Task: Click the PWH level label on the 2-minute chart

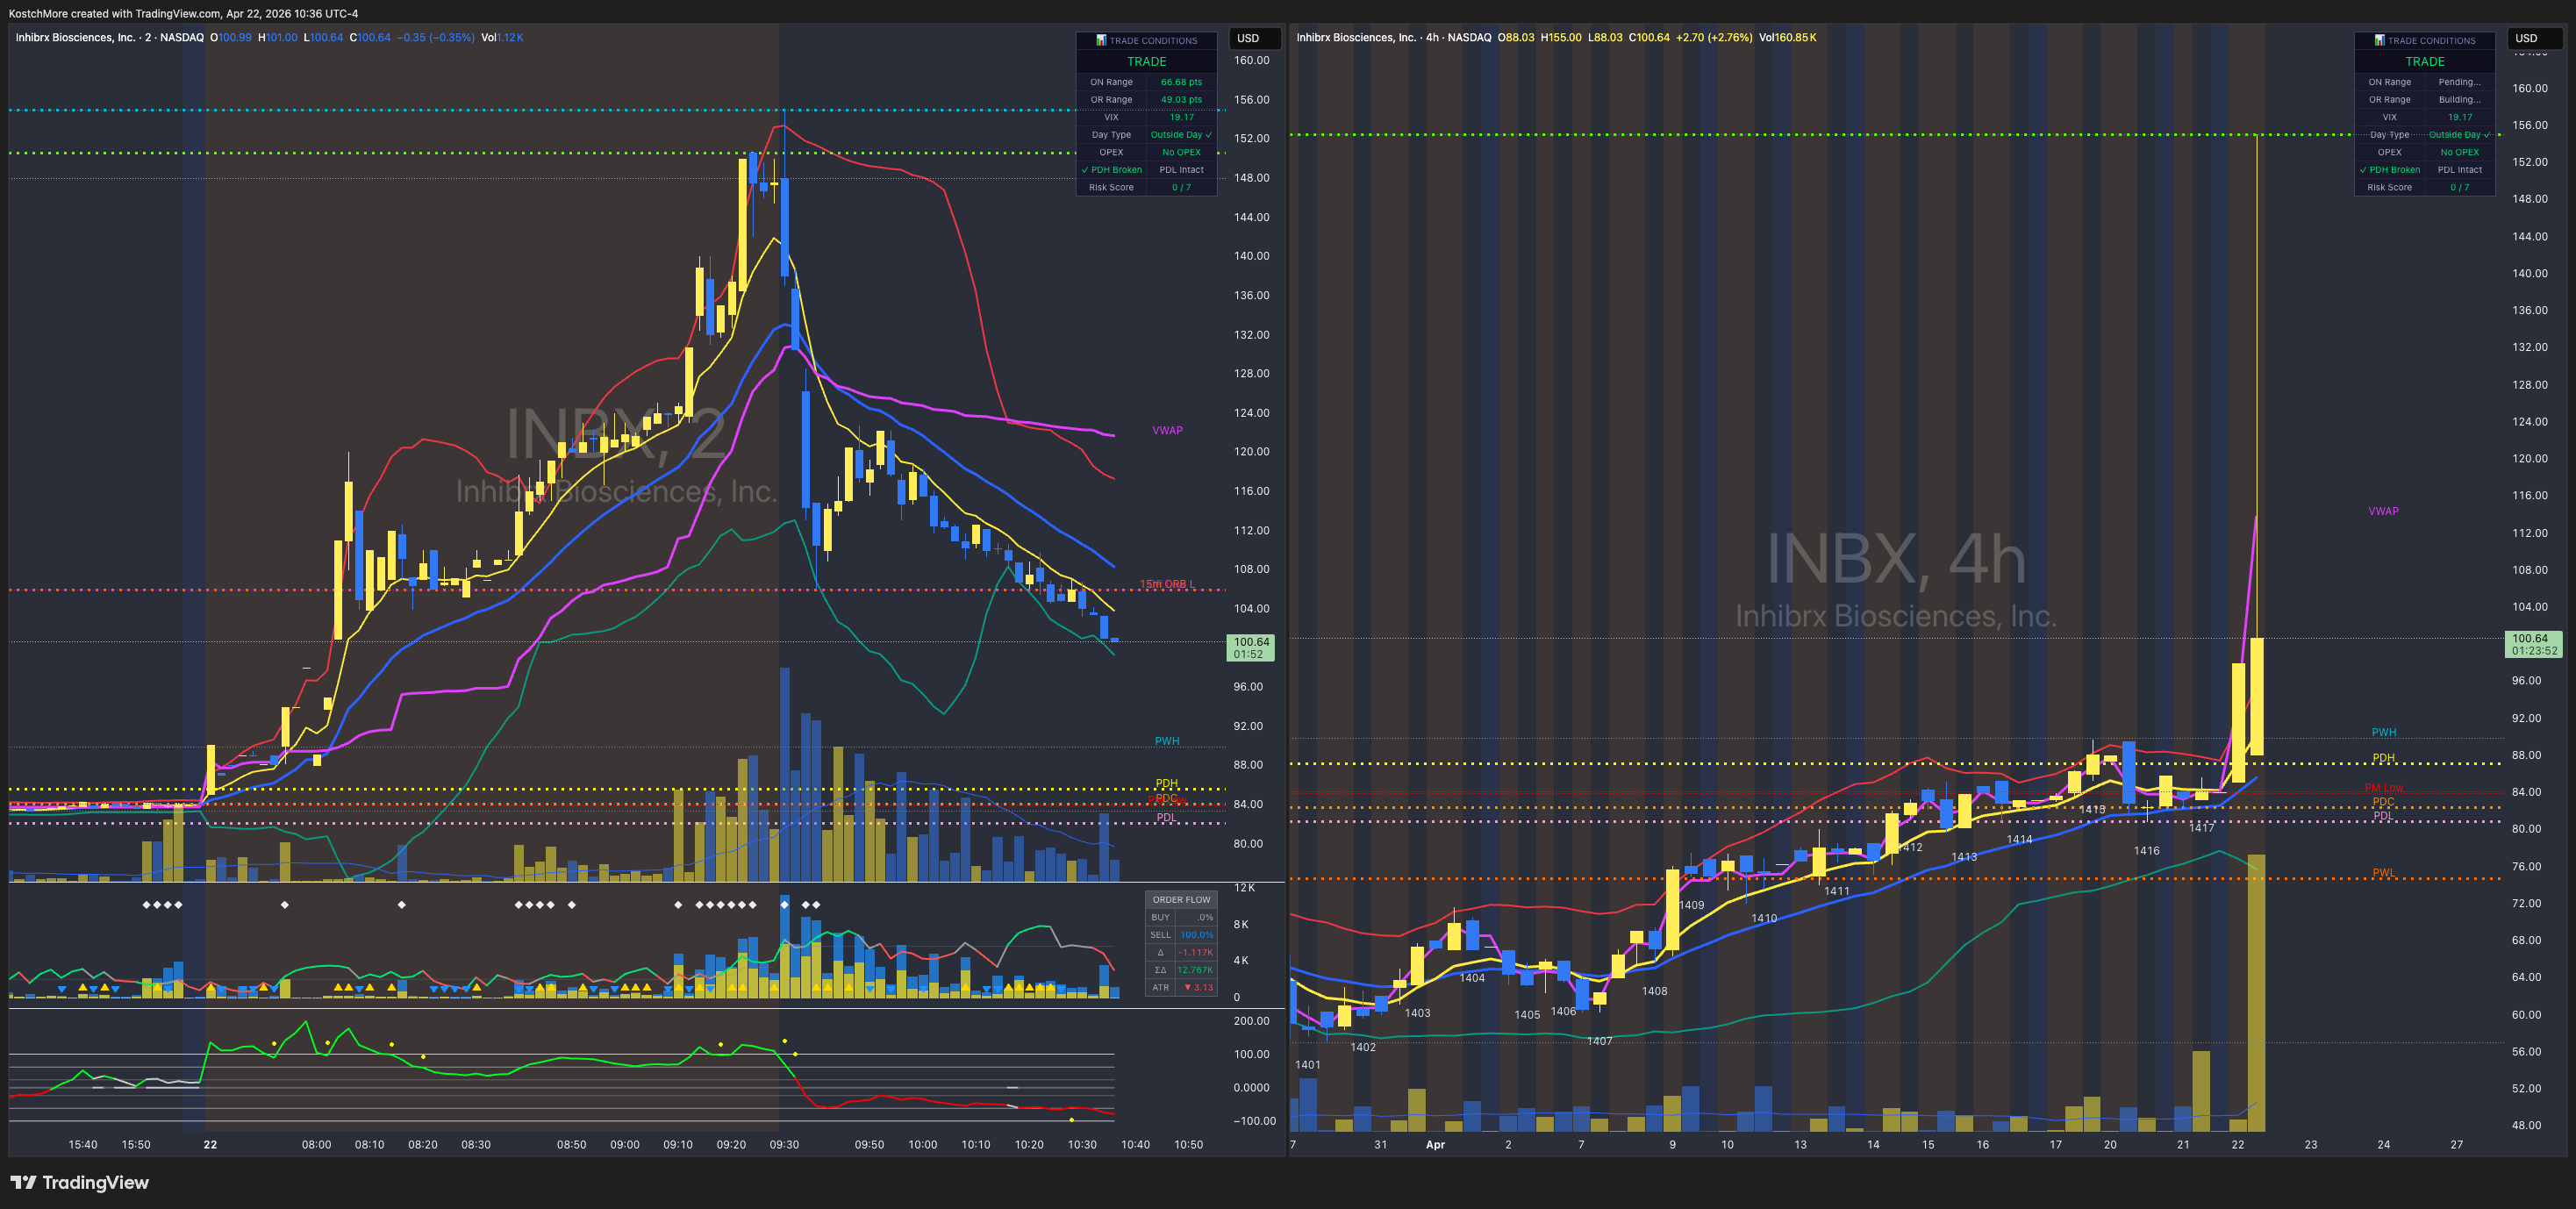Action: pos(1167,741)
